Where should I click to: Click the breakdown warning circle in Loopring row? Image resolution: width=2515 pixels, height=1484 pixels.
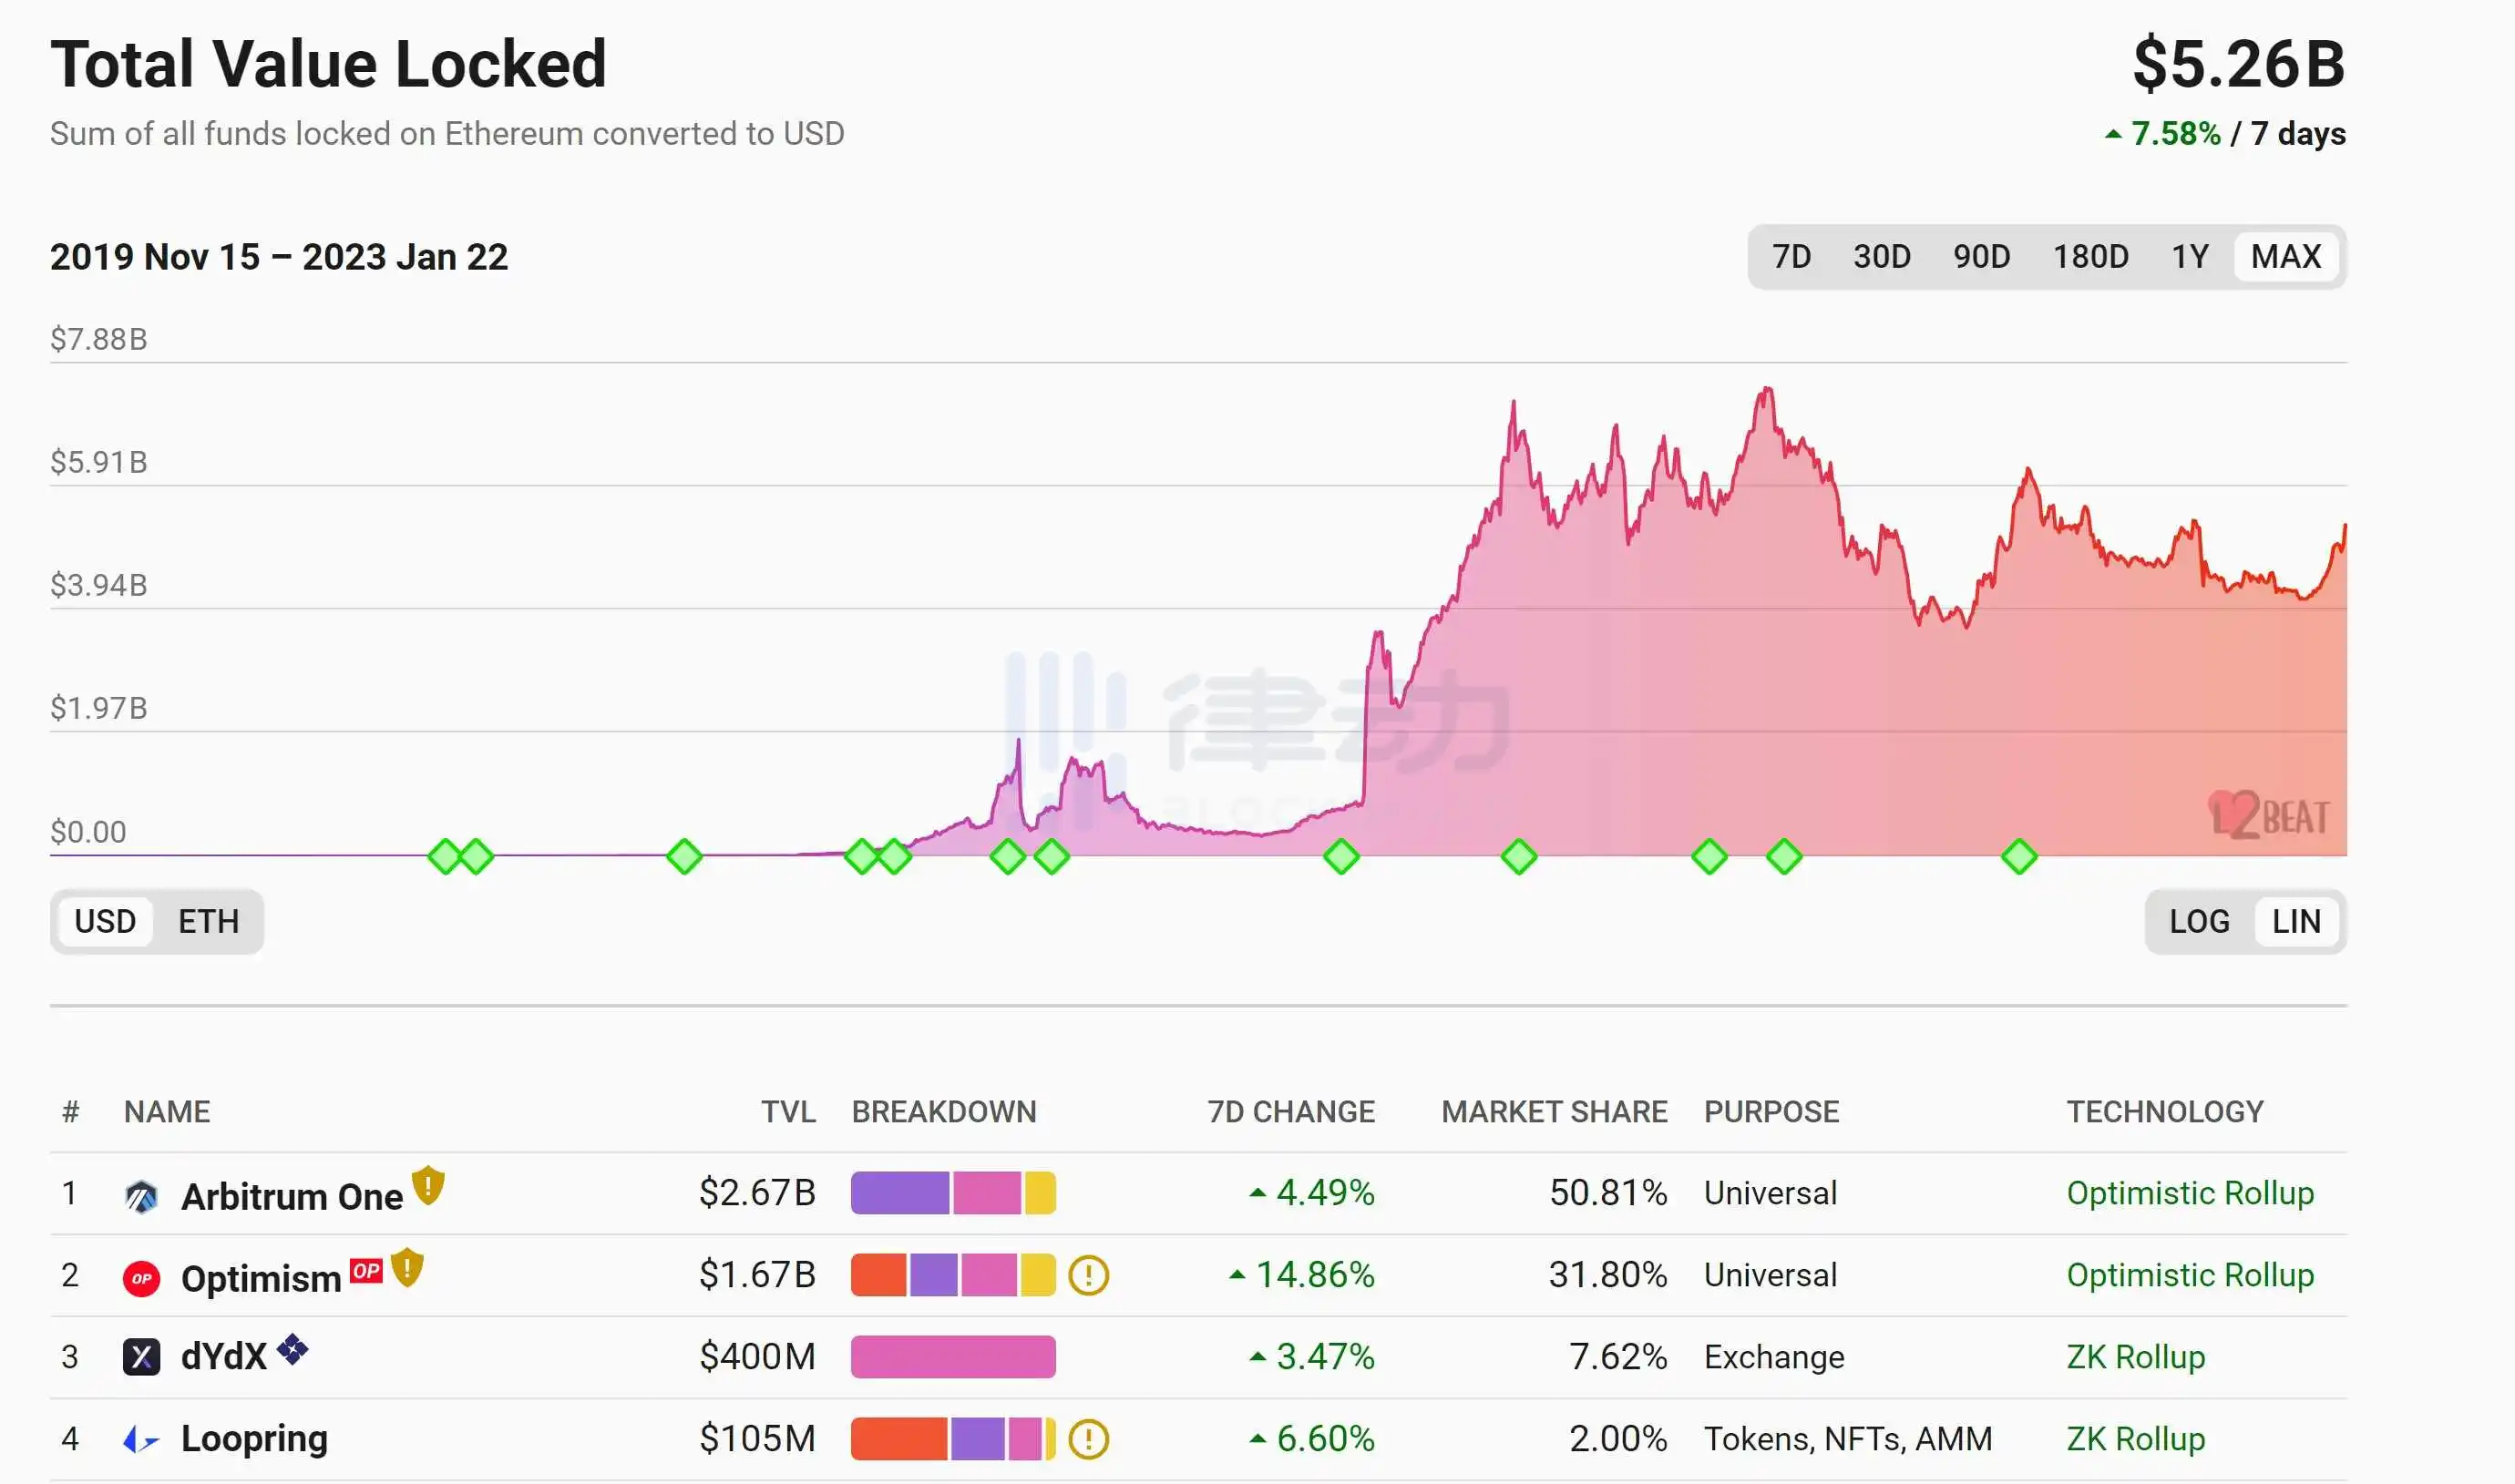[1088, 1439]
